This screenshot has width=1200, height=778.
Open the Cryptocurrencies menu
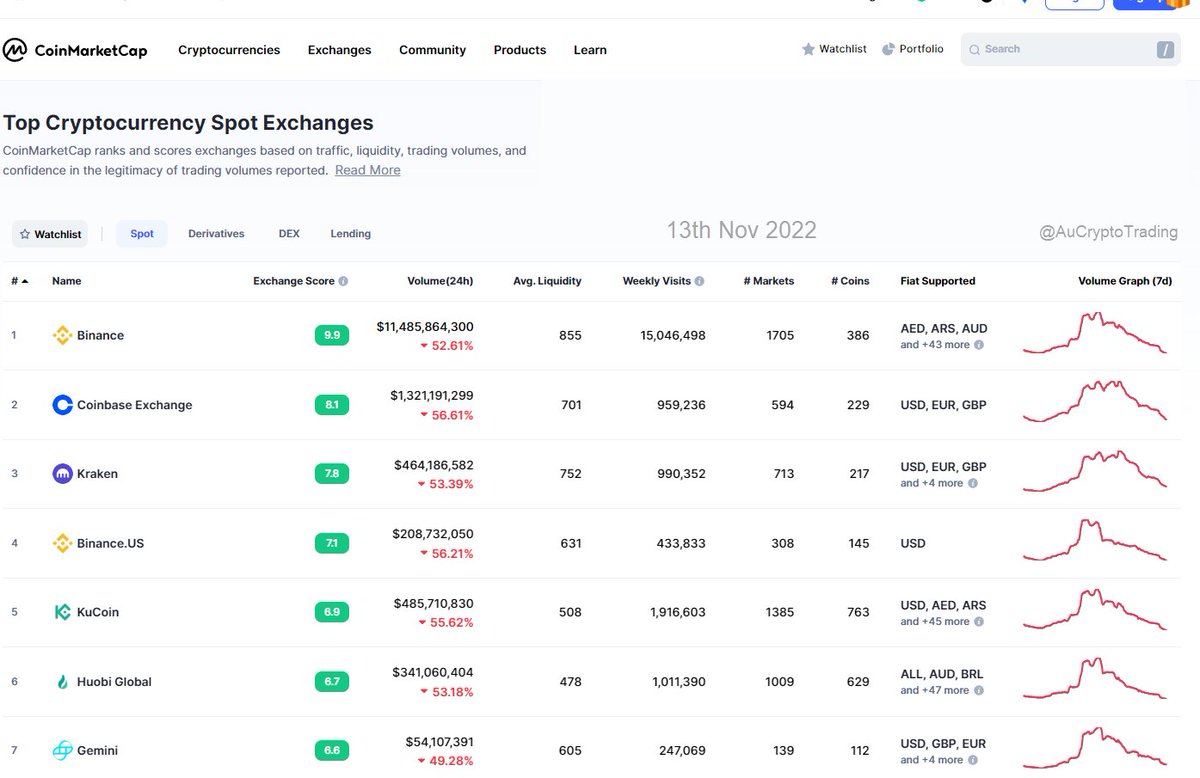229,50
